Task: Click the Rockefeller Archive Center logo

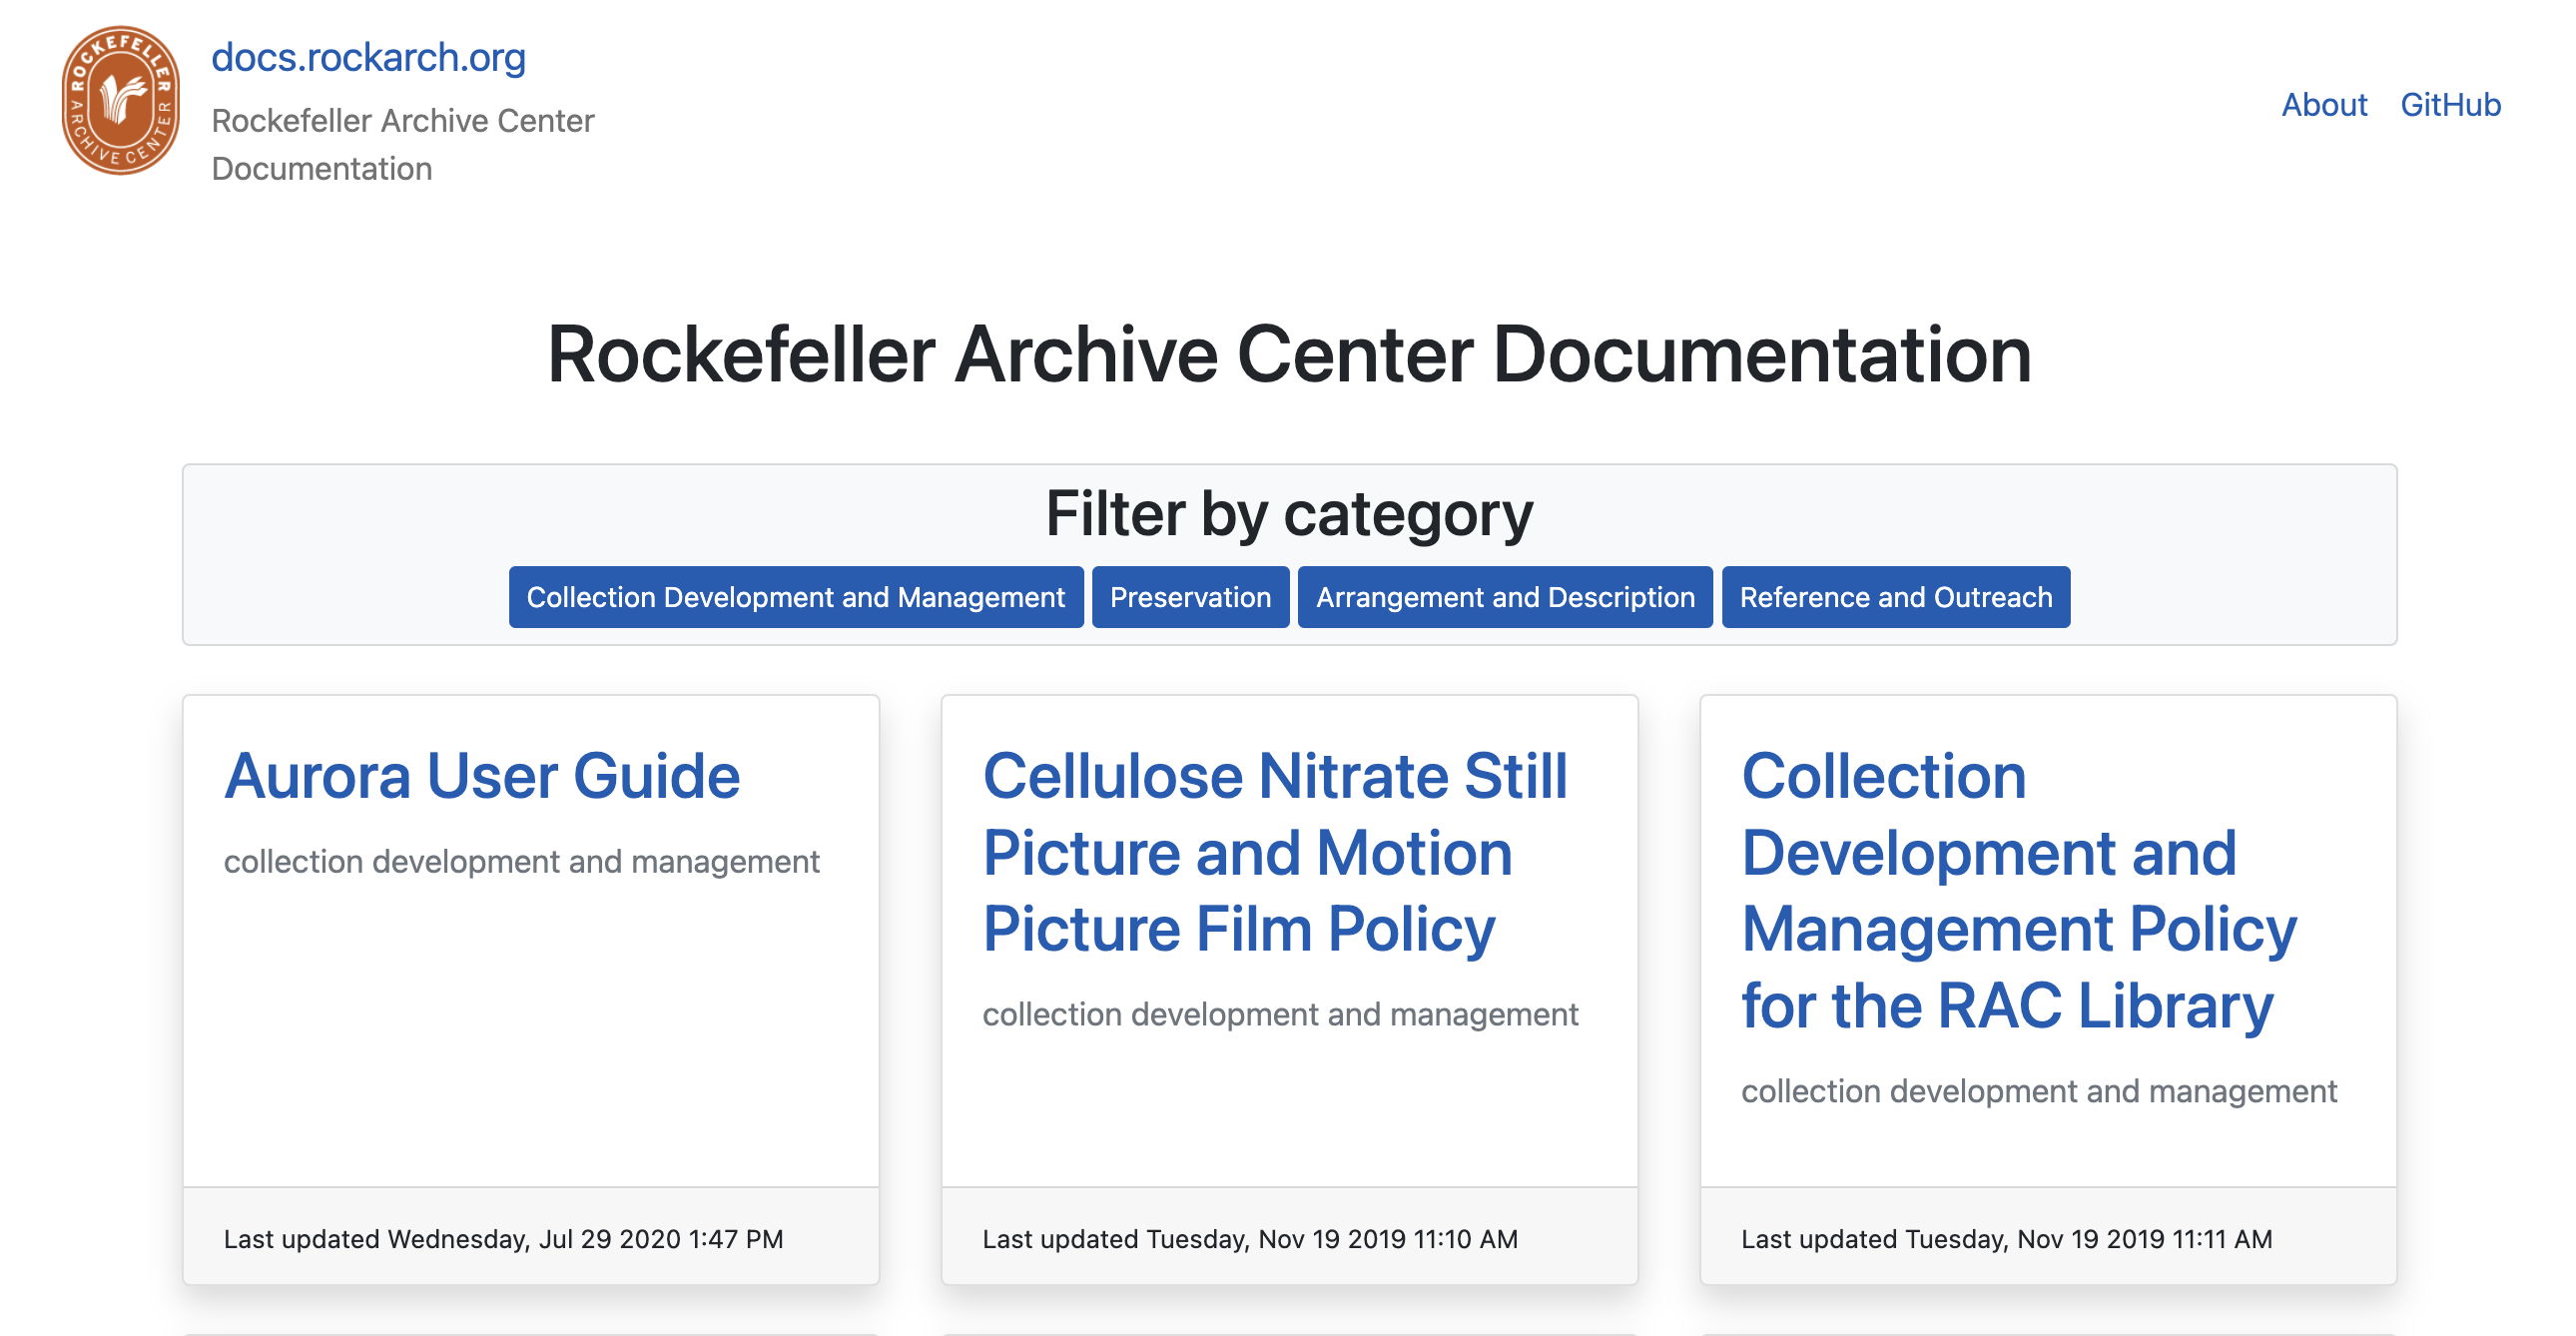Action: 121,100
